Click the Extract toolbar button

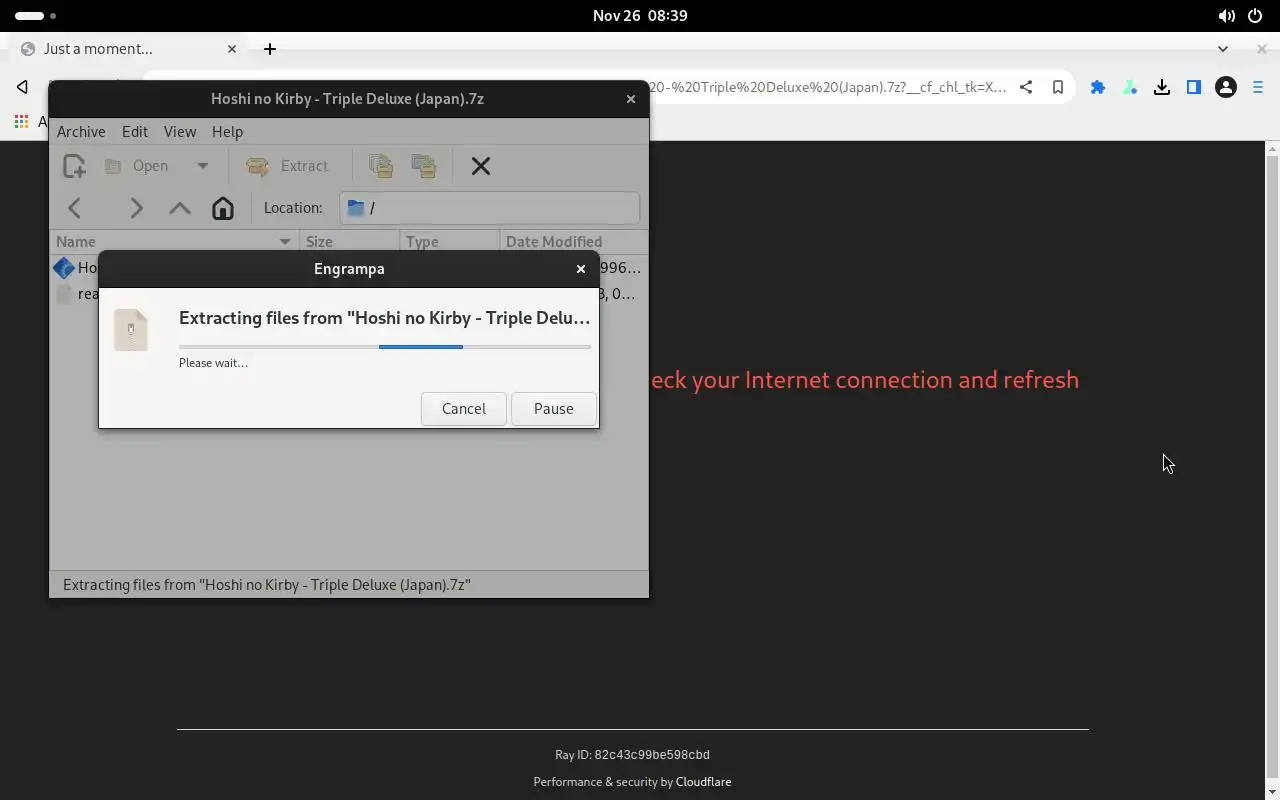pos(288,166)
